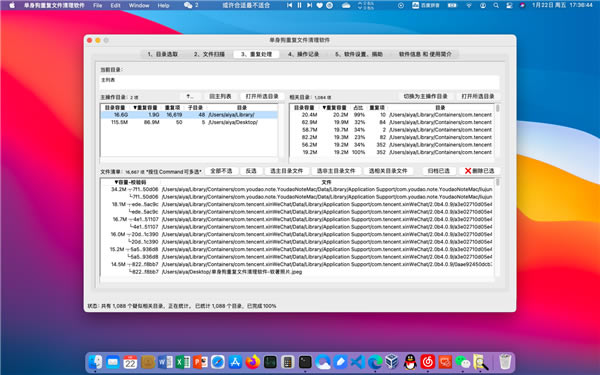Sort main directory list by 重复容量 header
The width and height of the screenshot is (600, 375).
[x=145, y=108]
